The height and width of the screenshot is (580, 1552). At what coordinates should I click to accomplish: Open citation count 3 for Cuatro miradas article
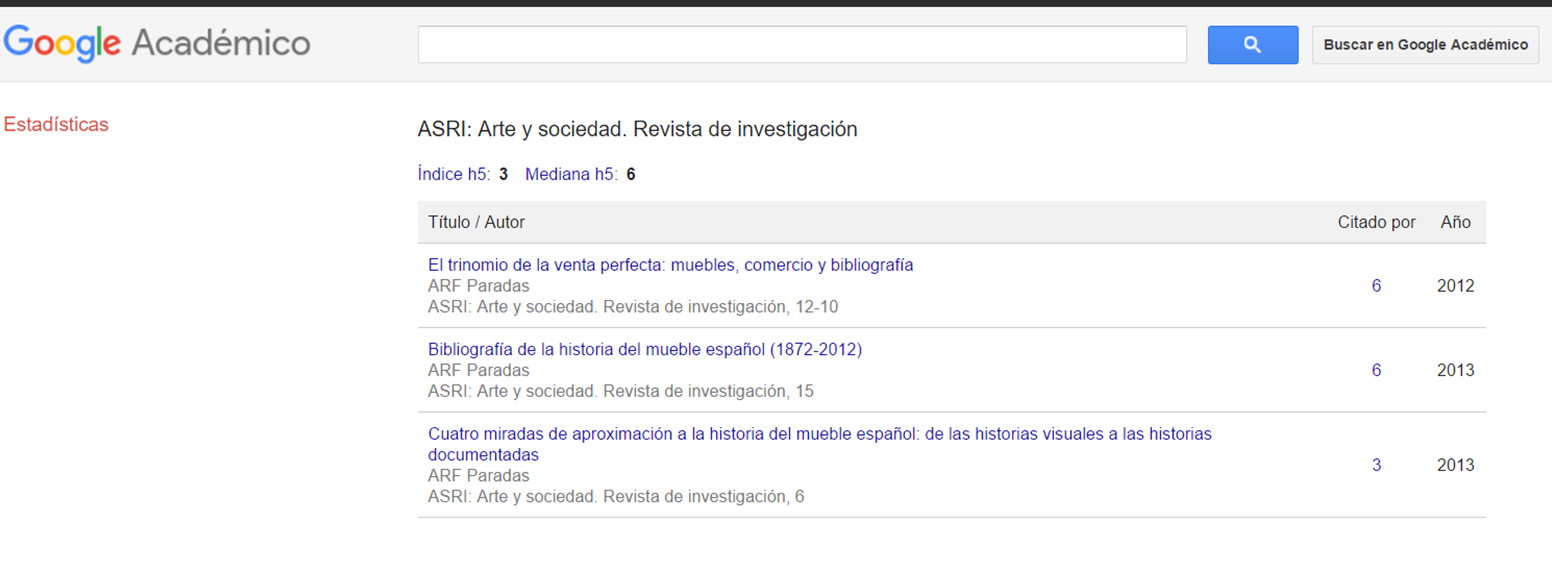(x=1376, y=465)
